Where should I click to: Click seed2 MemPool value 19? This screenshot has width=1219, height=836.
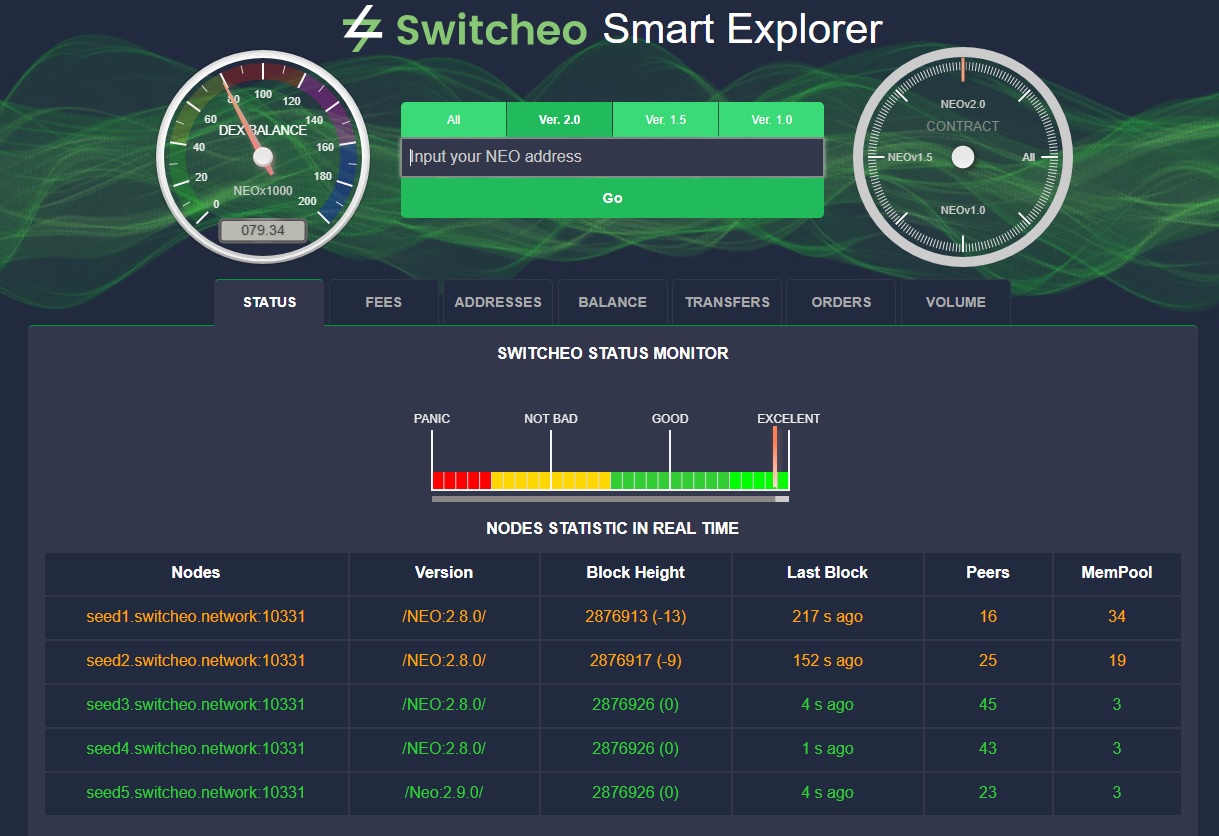[1117, 661]
